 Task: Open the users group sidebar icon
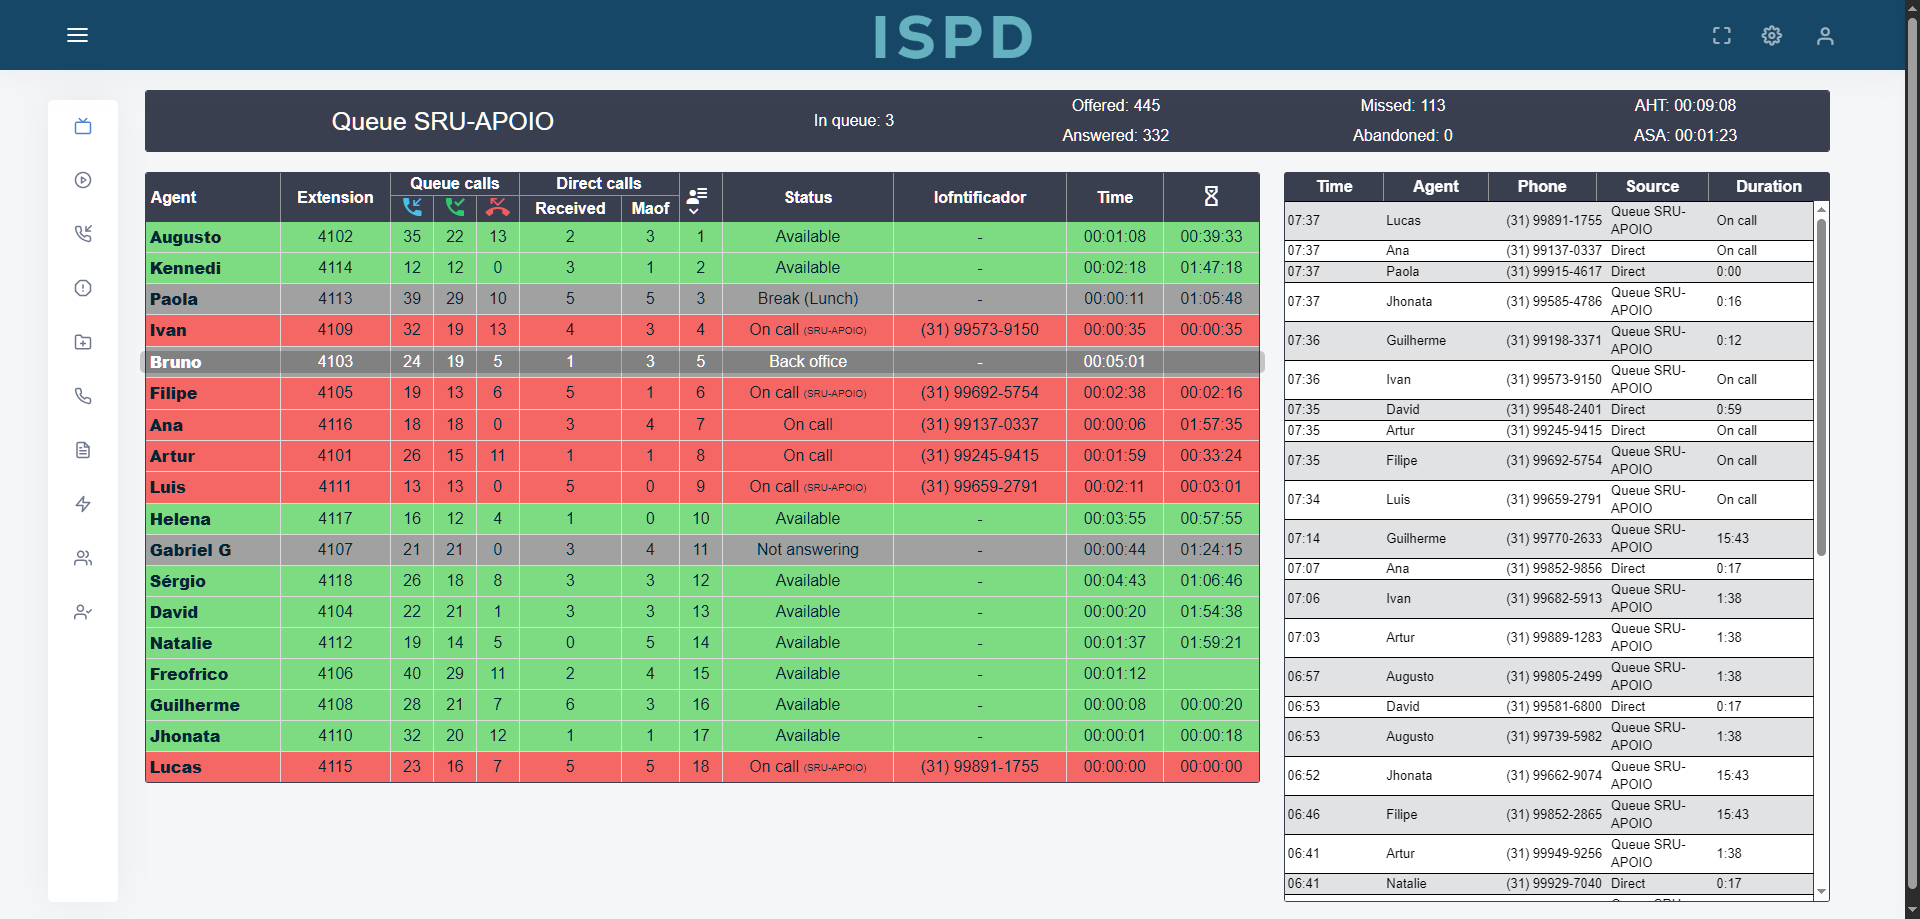click(83, 558)
